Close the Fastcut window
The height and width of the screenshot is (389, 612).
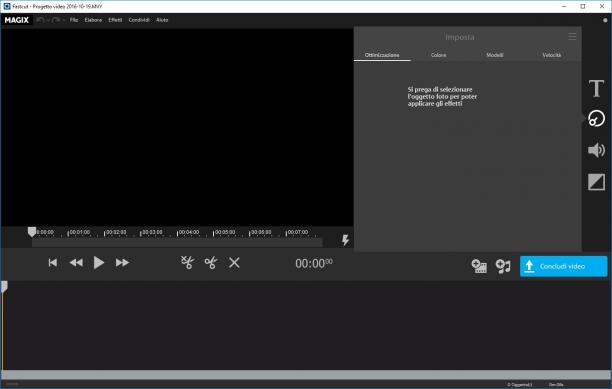(x=602, y=6)
